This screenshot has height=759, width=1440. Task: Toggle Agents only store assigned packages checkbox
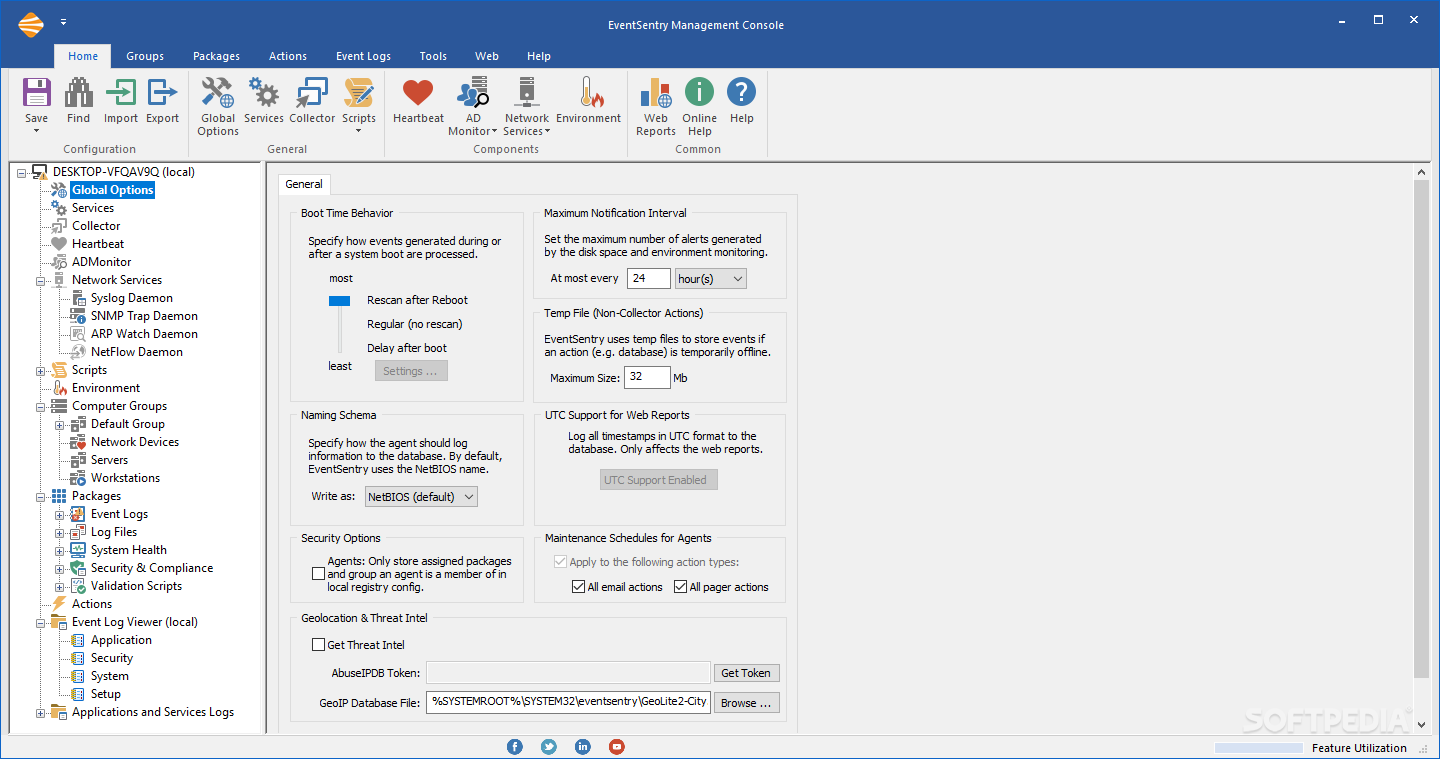point(318,574)
